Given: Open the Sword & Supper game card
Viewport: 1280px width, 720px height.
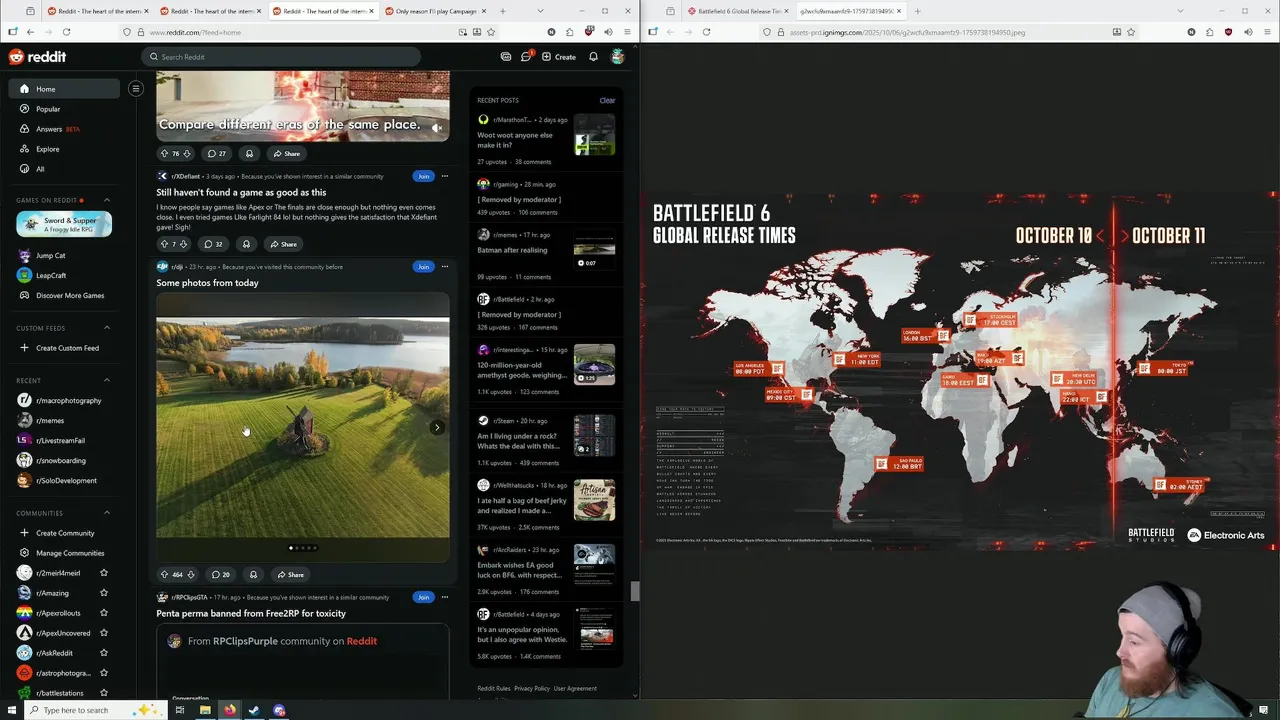Looking at the screenshot, I should point(64,224).
